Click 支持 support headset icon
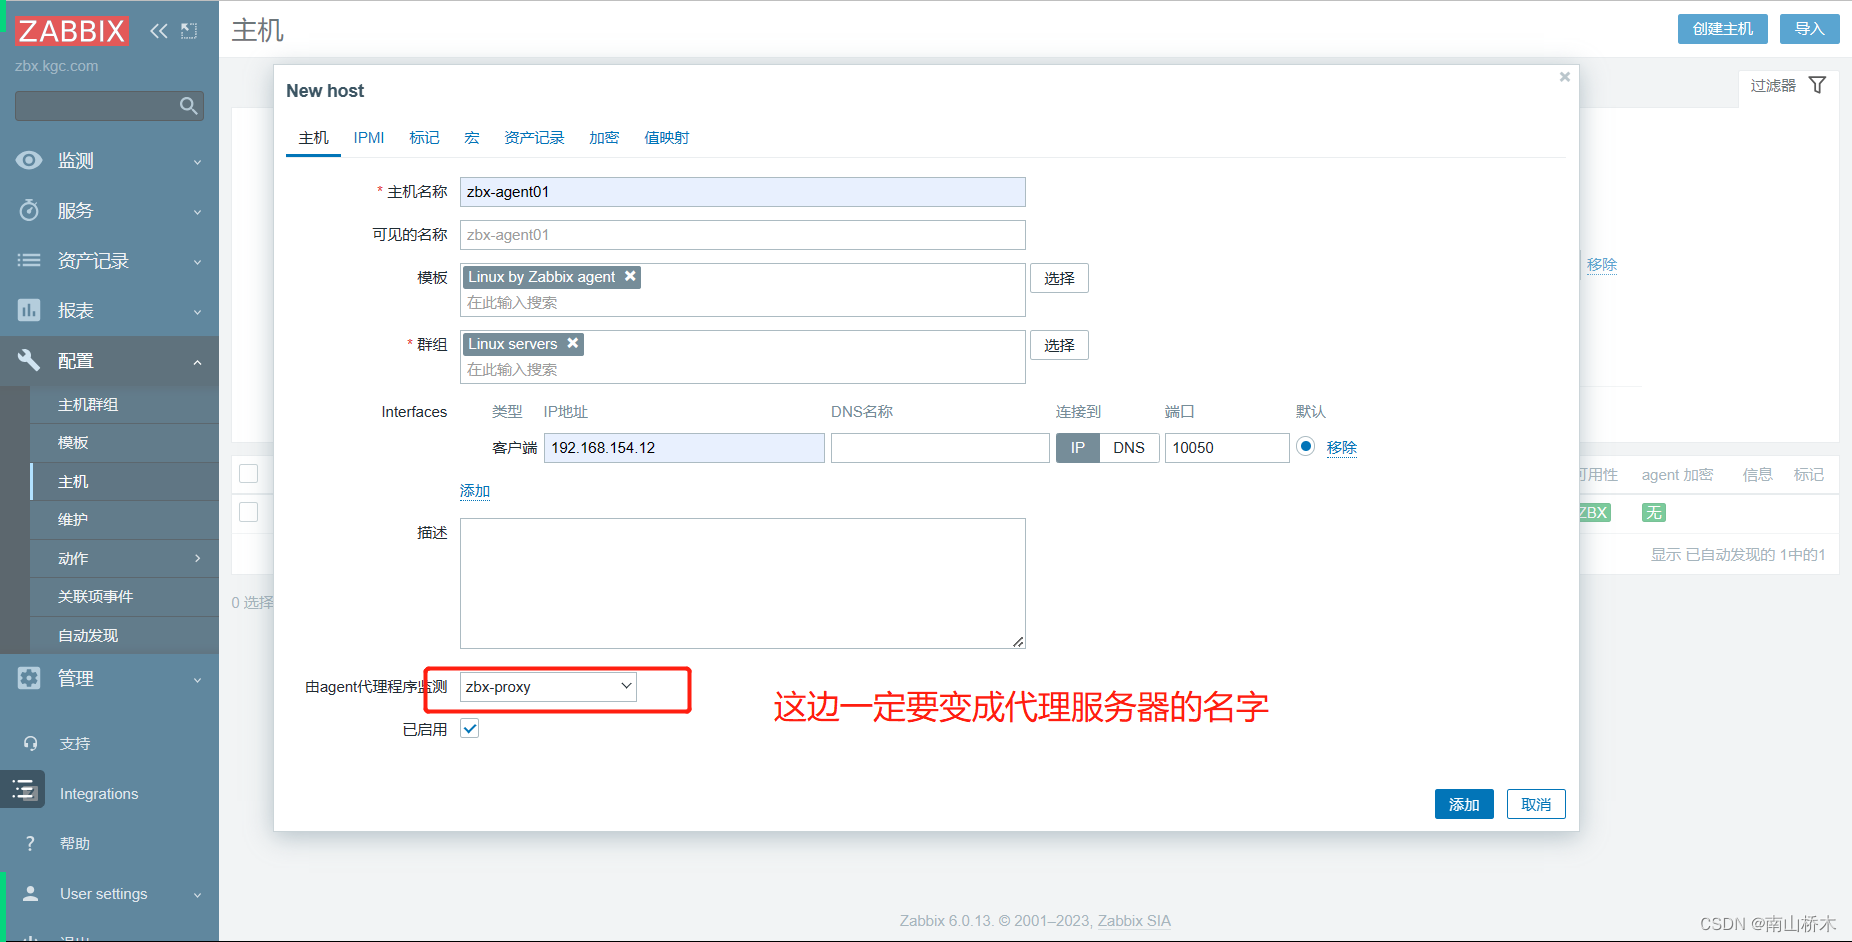The height and width of the screenshot is (942, 1852). coord(30,743)
